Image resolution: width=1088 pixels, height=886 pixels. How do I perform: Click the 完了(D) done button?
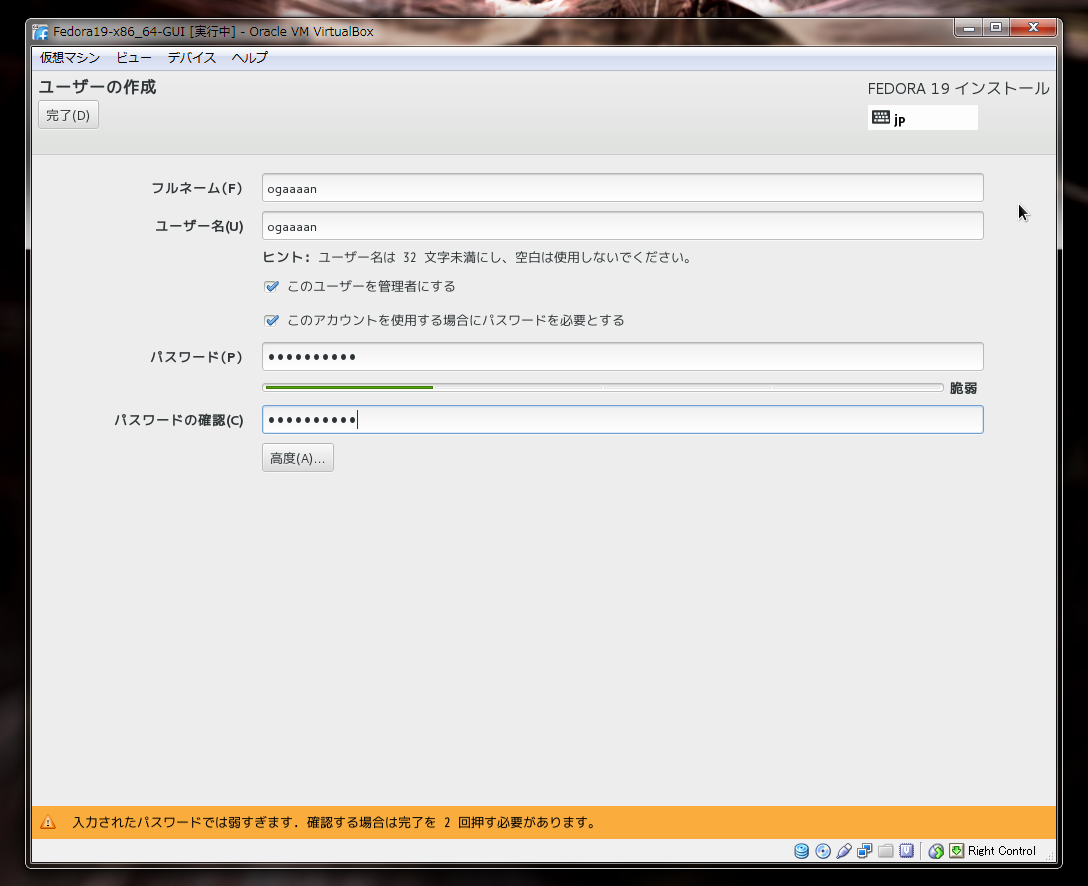click(68, 115)
